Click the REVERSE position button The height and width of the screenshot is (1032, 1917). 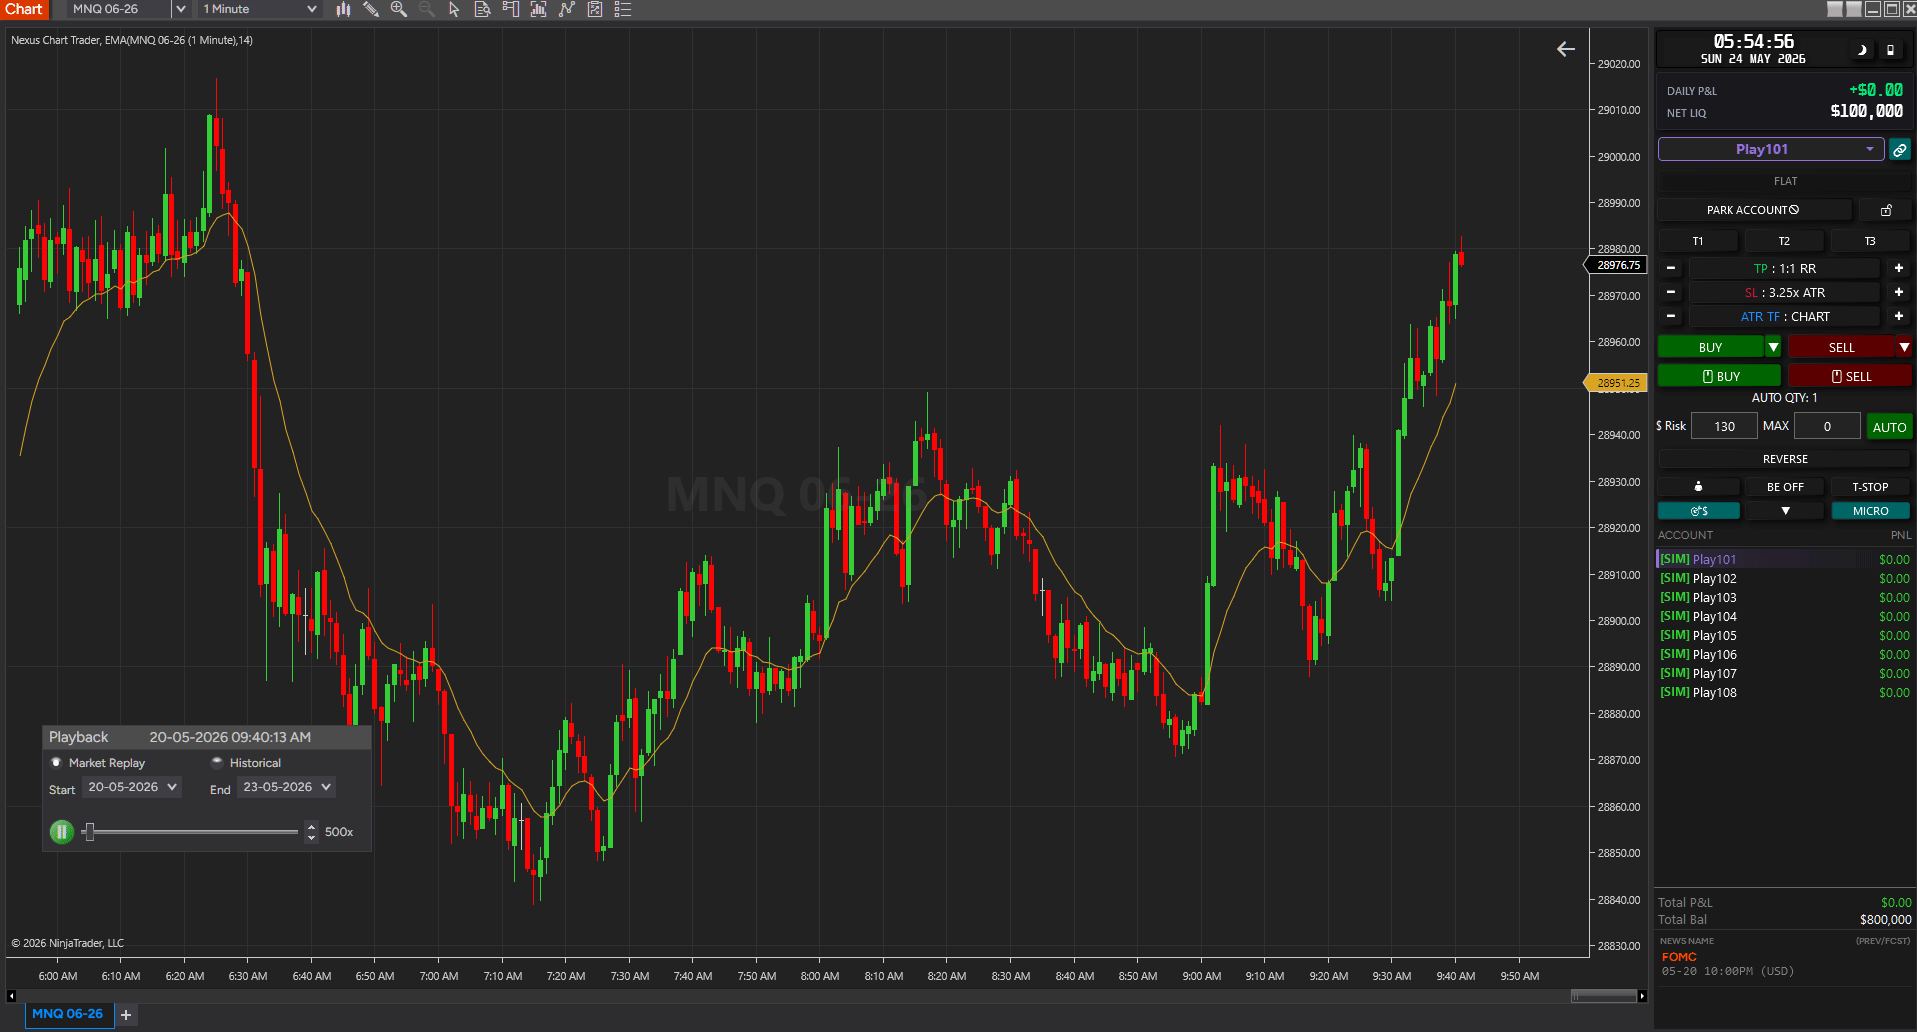click(1785, 459)
